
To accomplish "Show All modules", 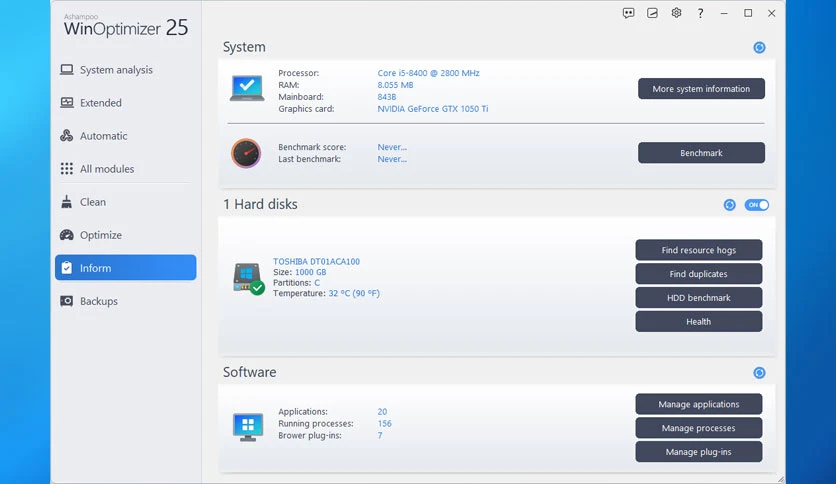I will pos(125,169).
